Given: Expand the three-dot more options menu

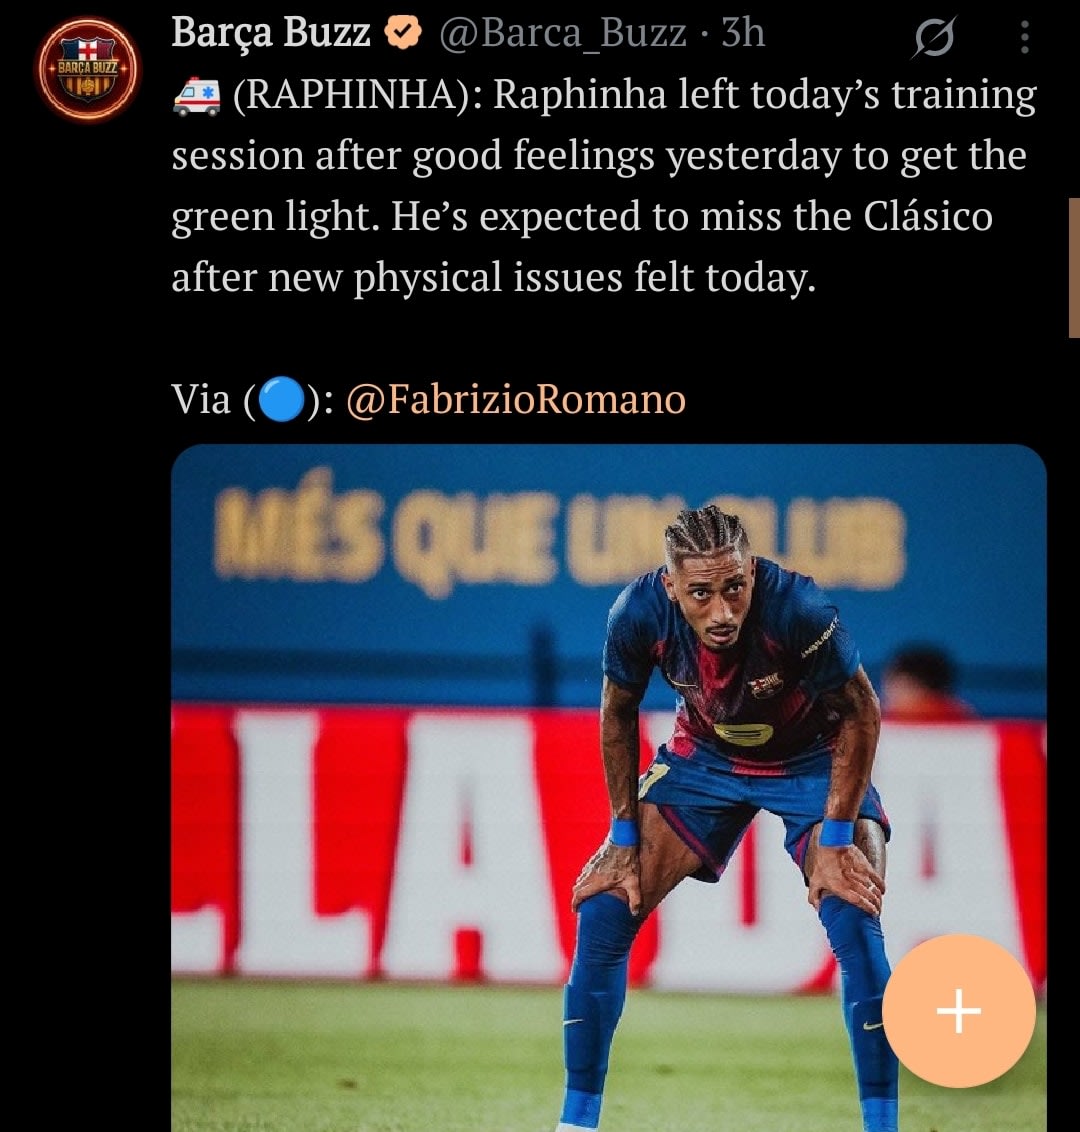Looking at the screenshot, I should click(1024, 36).
